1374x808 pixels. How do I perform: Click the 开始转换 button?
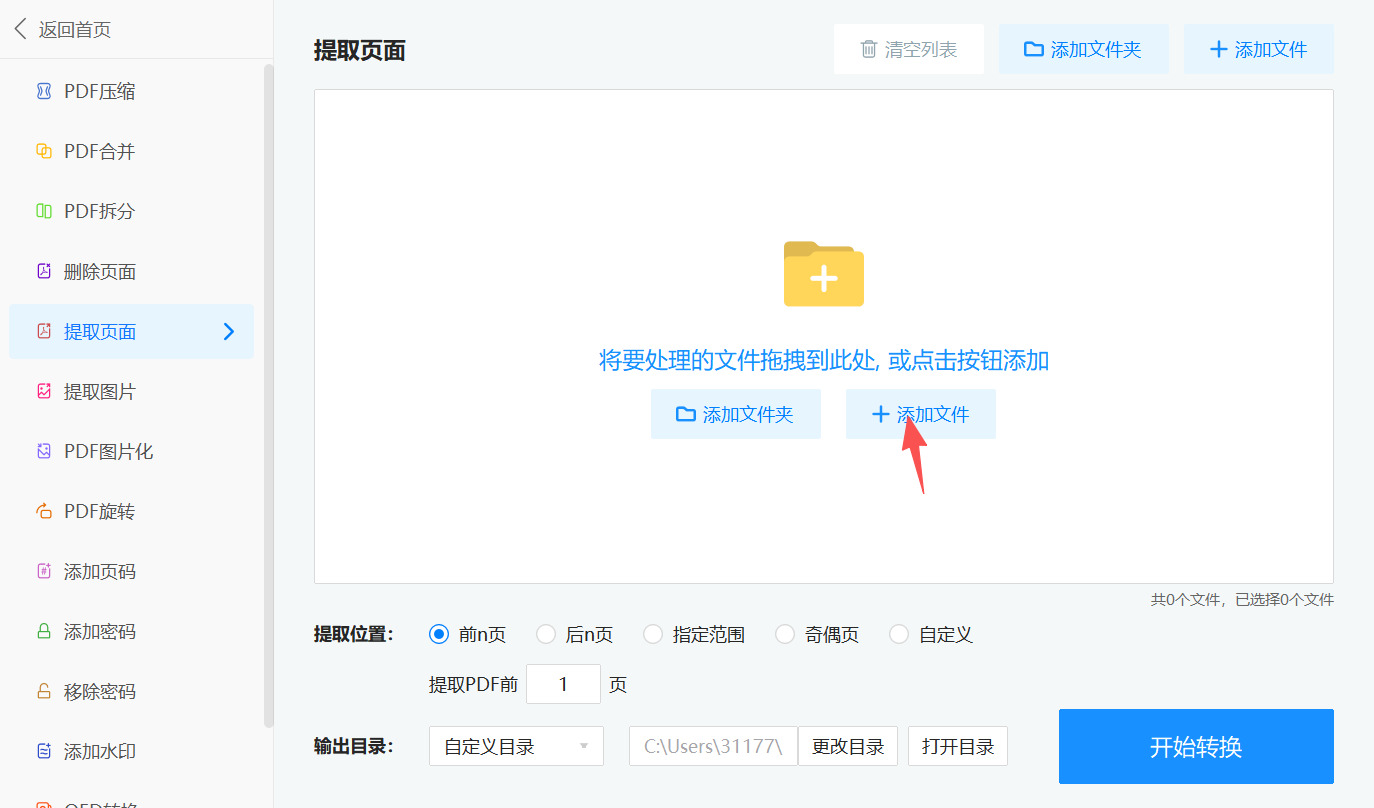pyautogui.click(x=1195, y=746)
